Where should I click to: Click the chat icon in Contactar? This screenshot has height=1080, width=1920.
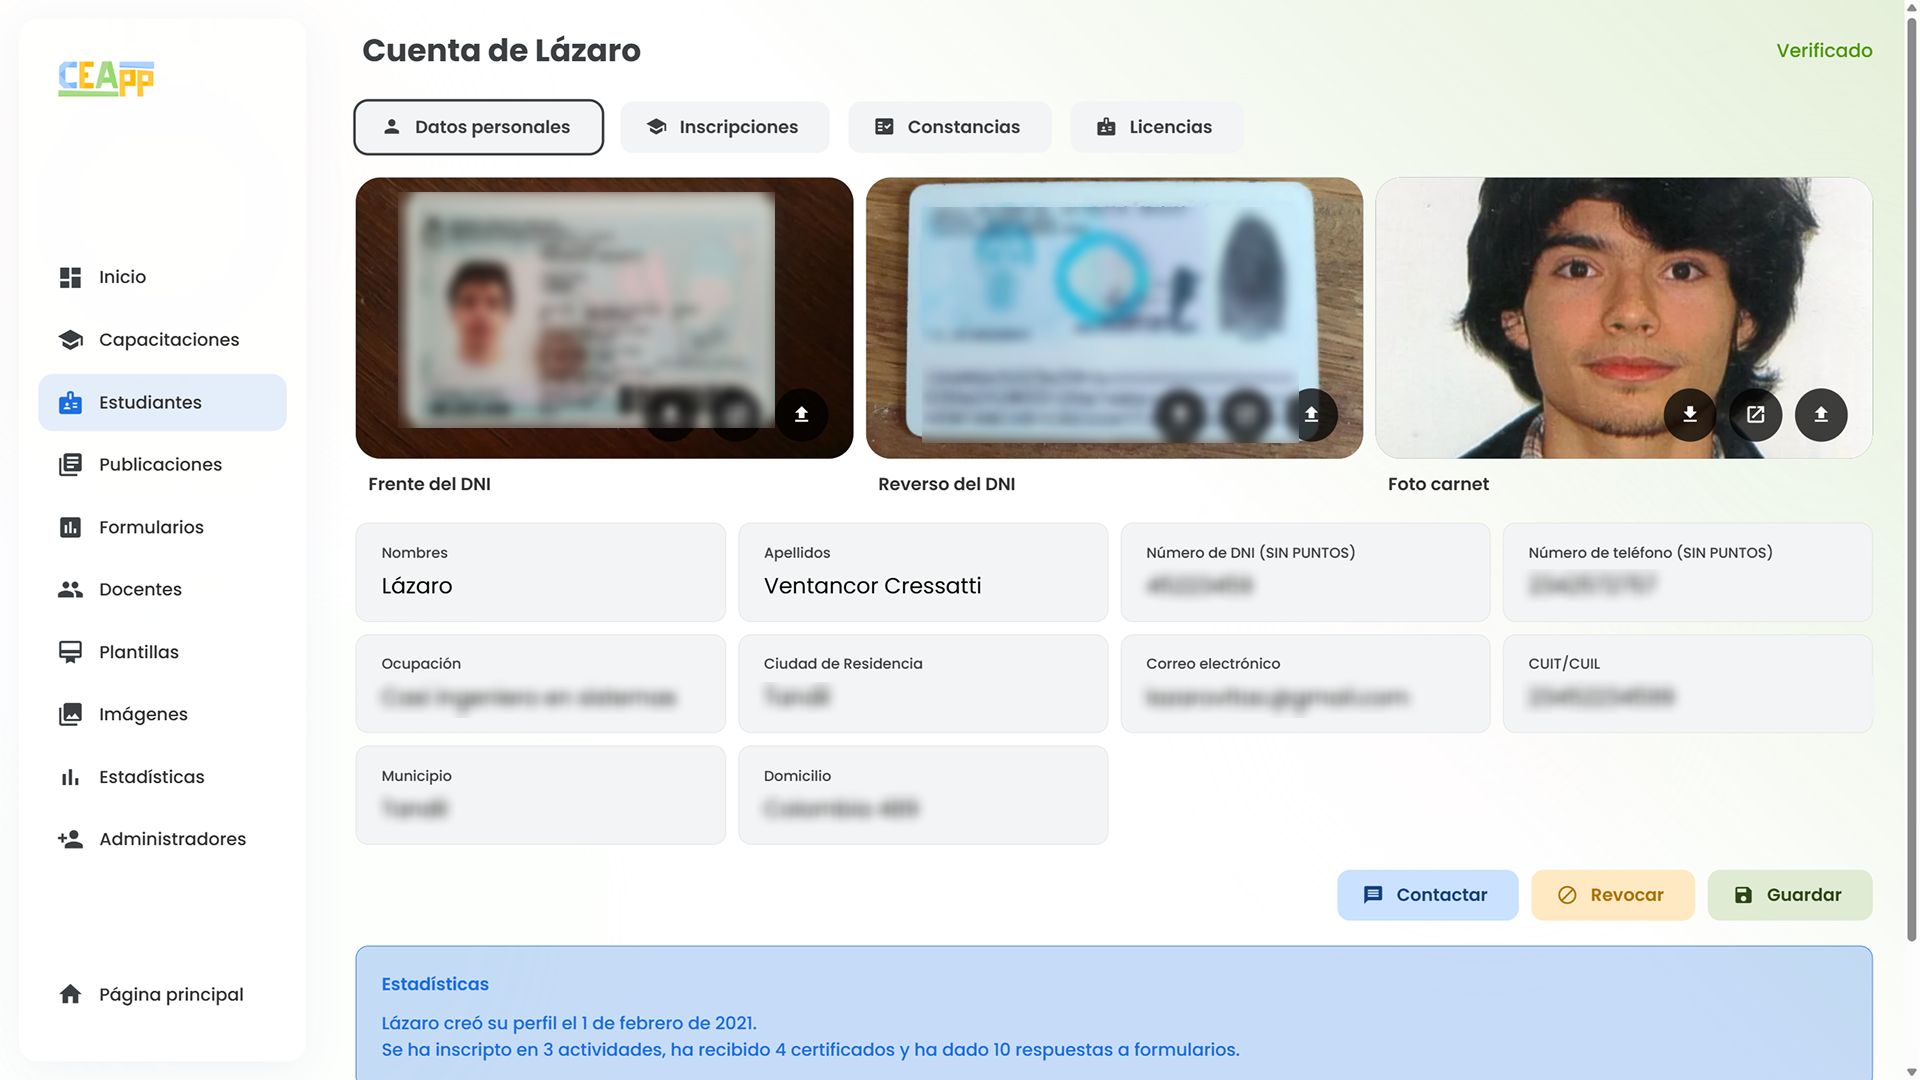pos(1373,895)
